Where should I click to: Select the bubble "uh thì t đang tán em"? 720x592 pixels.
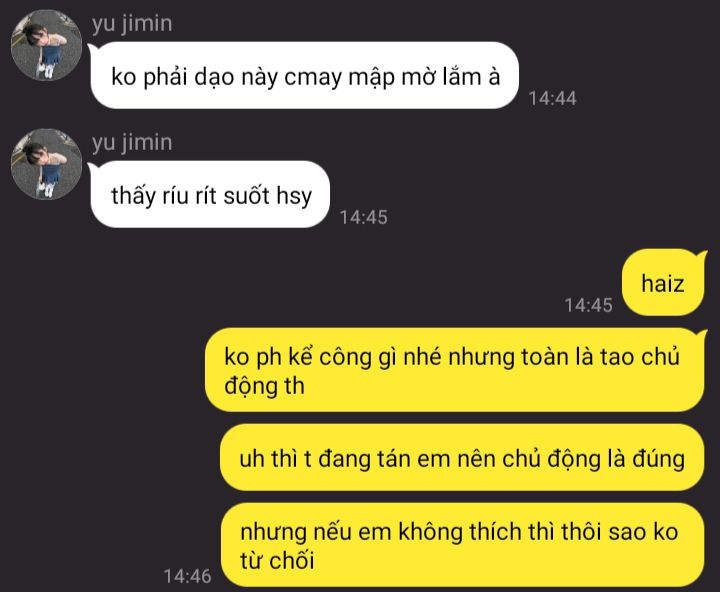462,458
